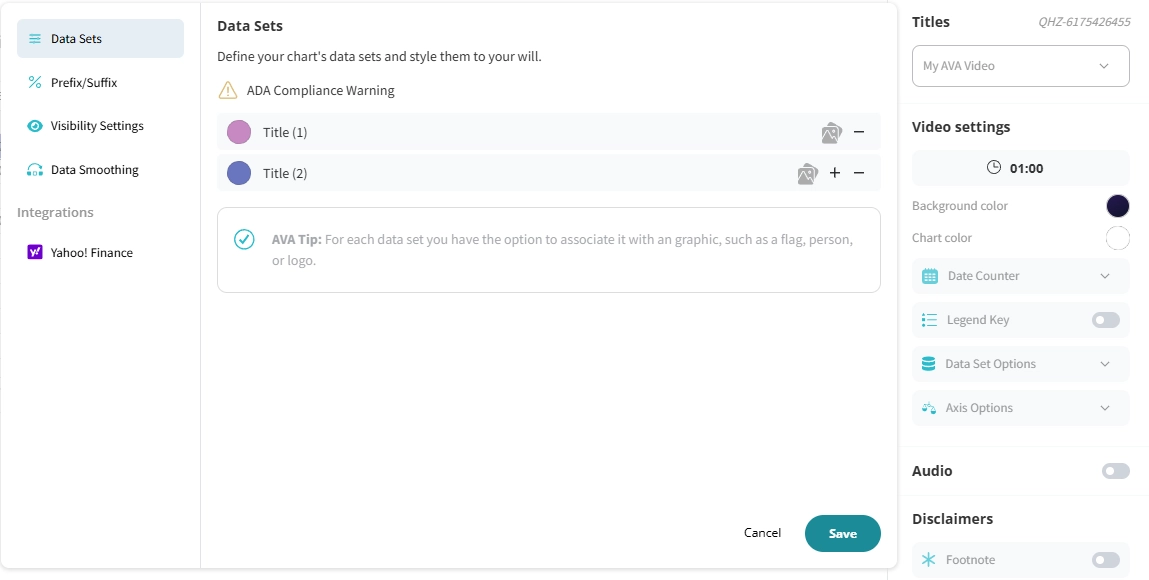The image size is (1149, 580).
Task: Pick the dark Background color swatch
Action: tap(1117, 206)
